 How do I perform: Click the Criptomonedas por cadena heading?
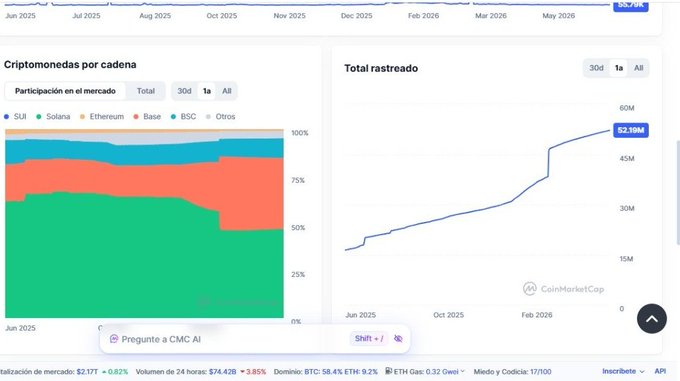[x=70, y=65]
